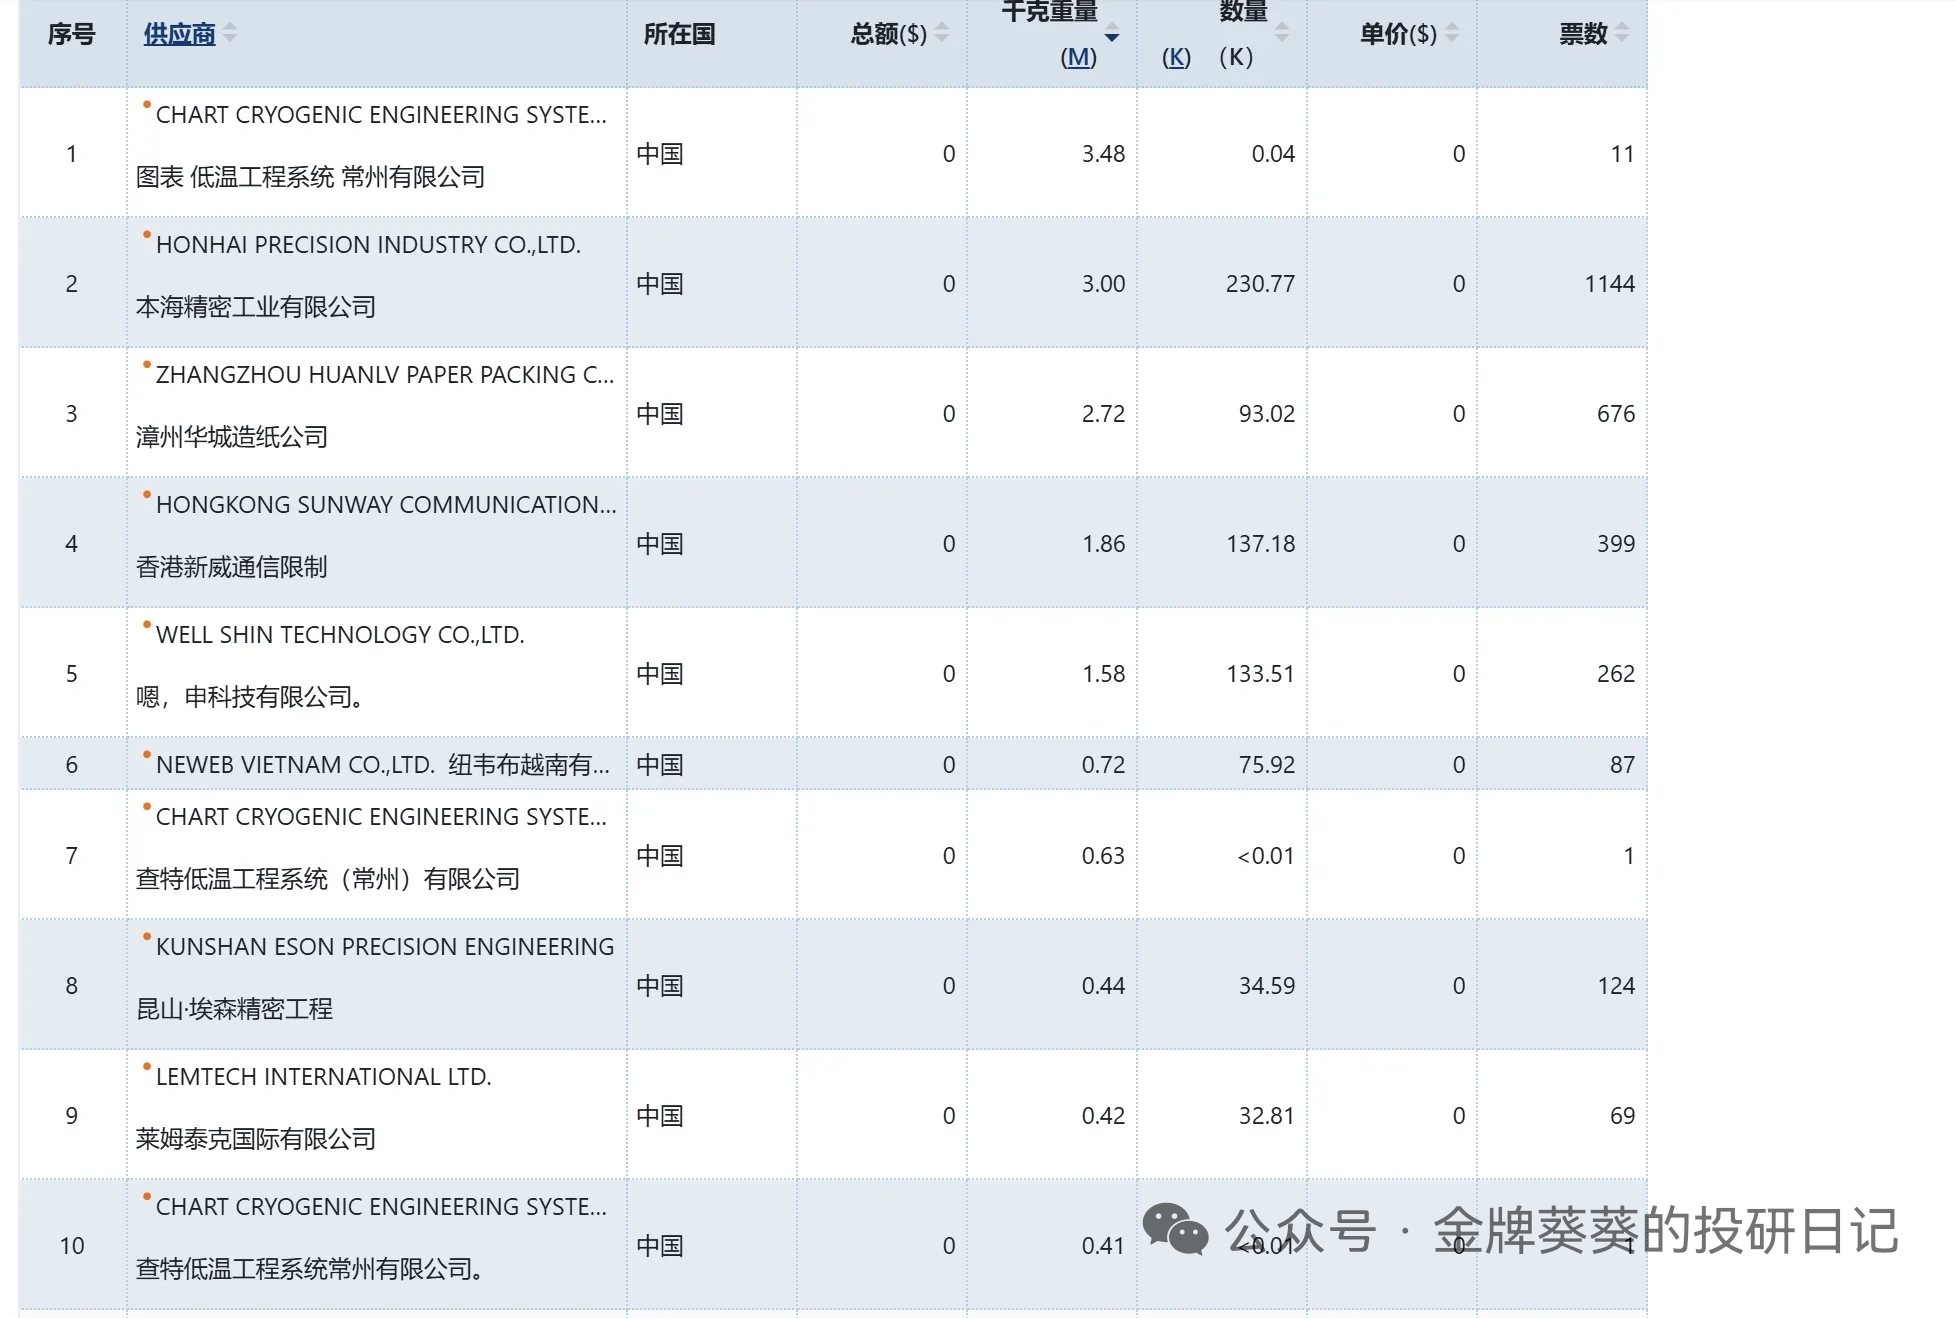Click the 序号 column header
This screenshot has width=1956, height=1318.
click(71, 34)
